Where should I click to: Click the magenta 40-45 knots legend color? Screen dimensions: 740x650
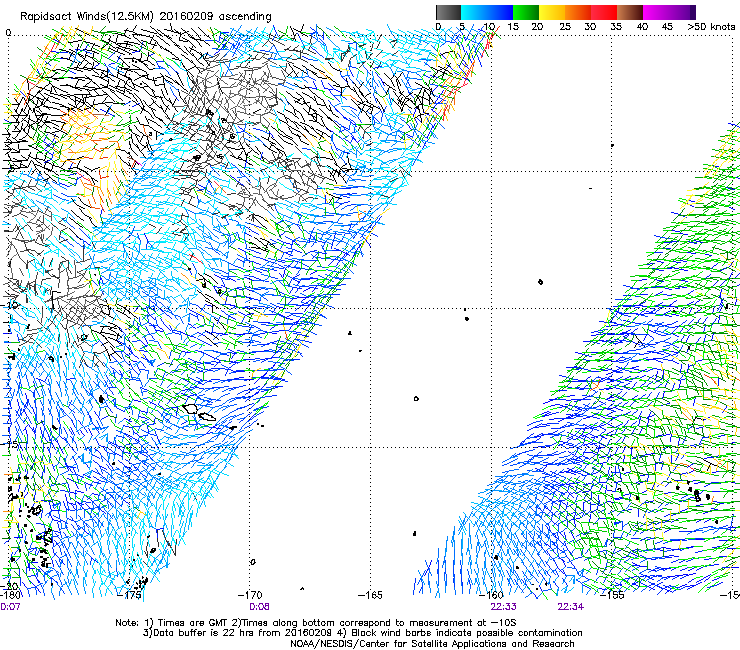point(656,12)
